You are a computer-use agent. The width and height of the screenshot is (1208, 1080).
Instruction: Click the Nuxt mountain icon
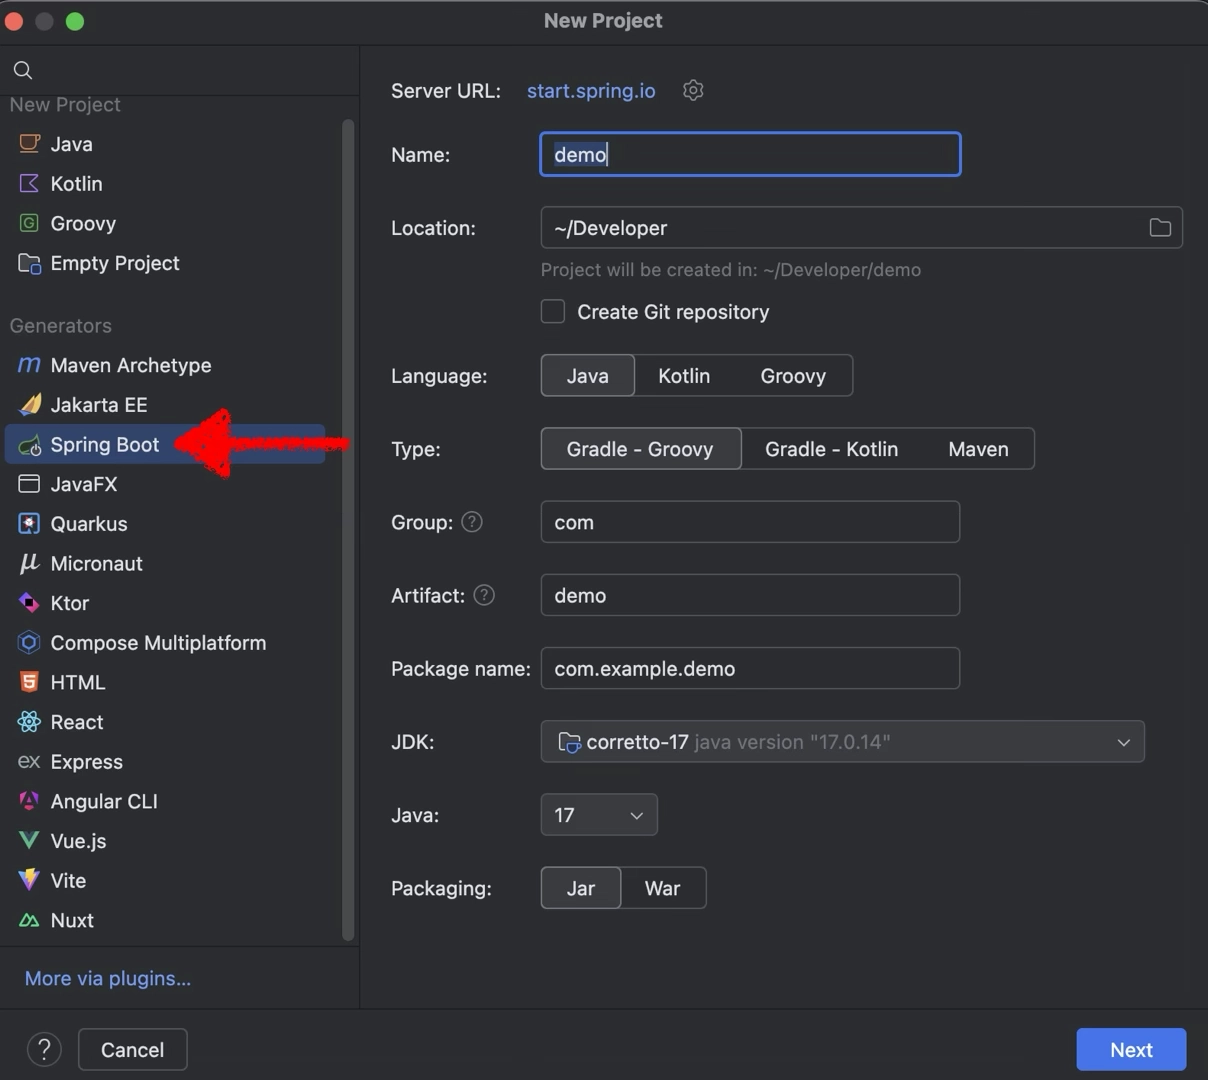pos(30,920)
